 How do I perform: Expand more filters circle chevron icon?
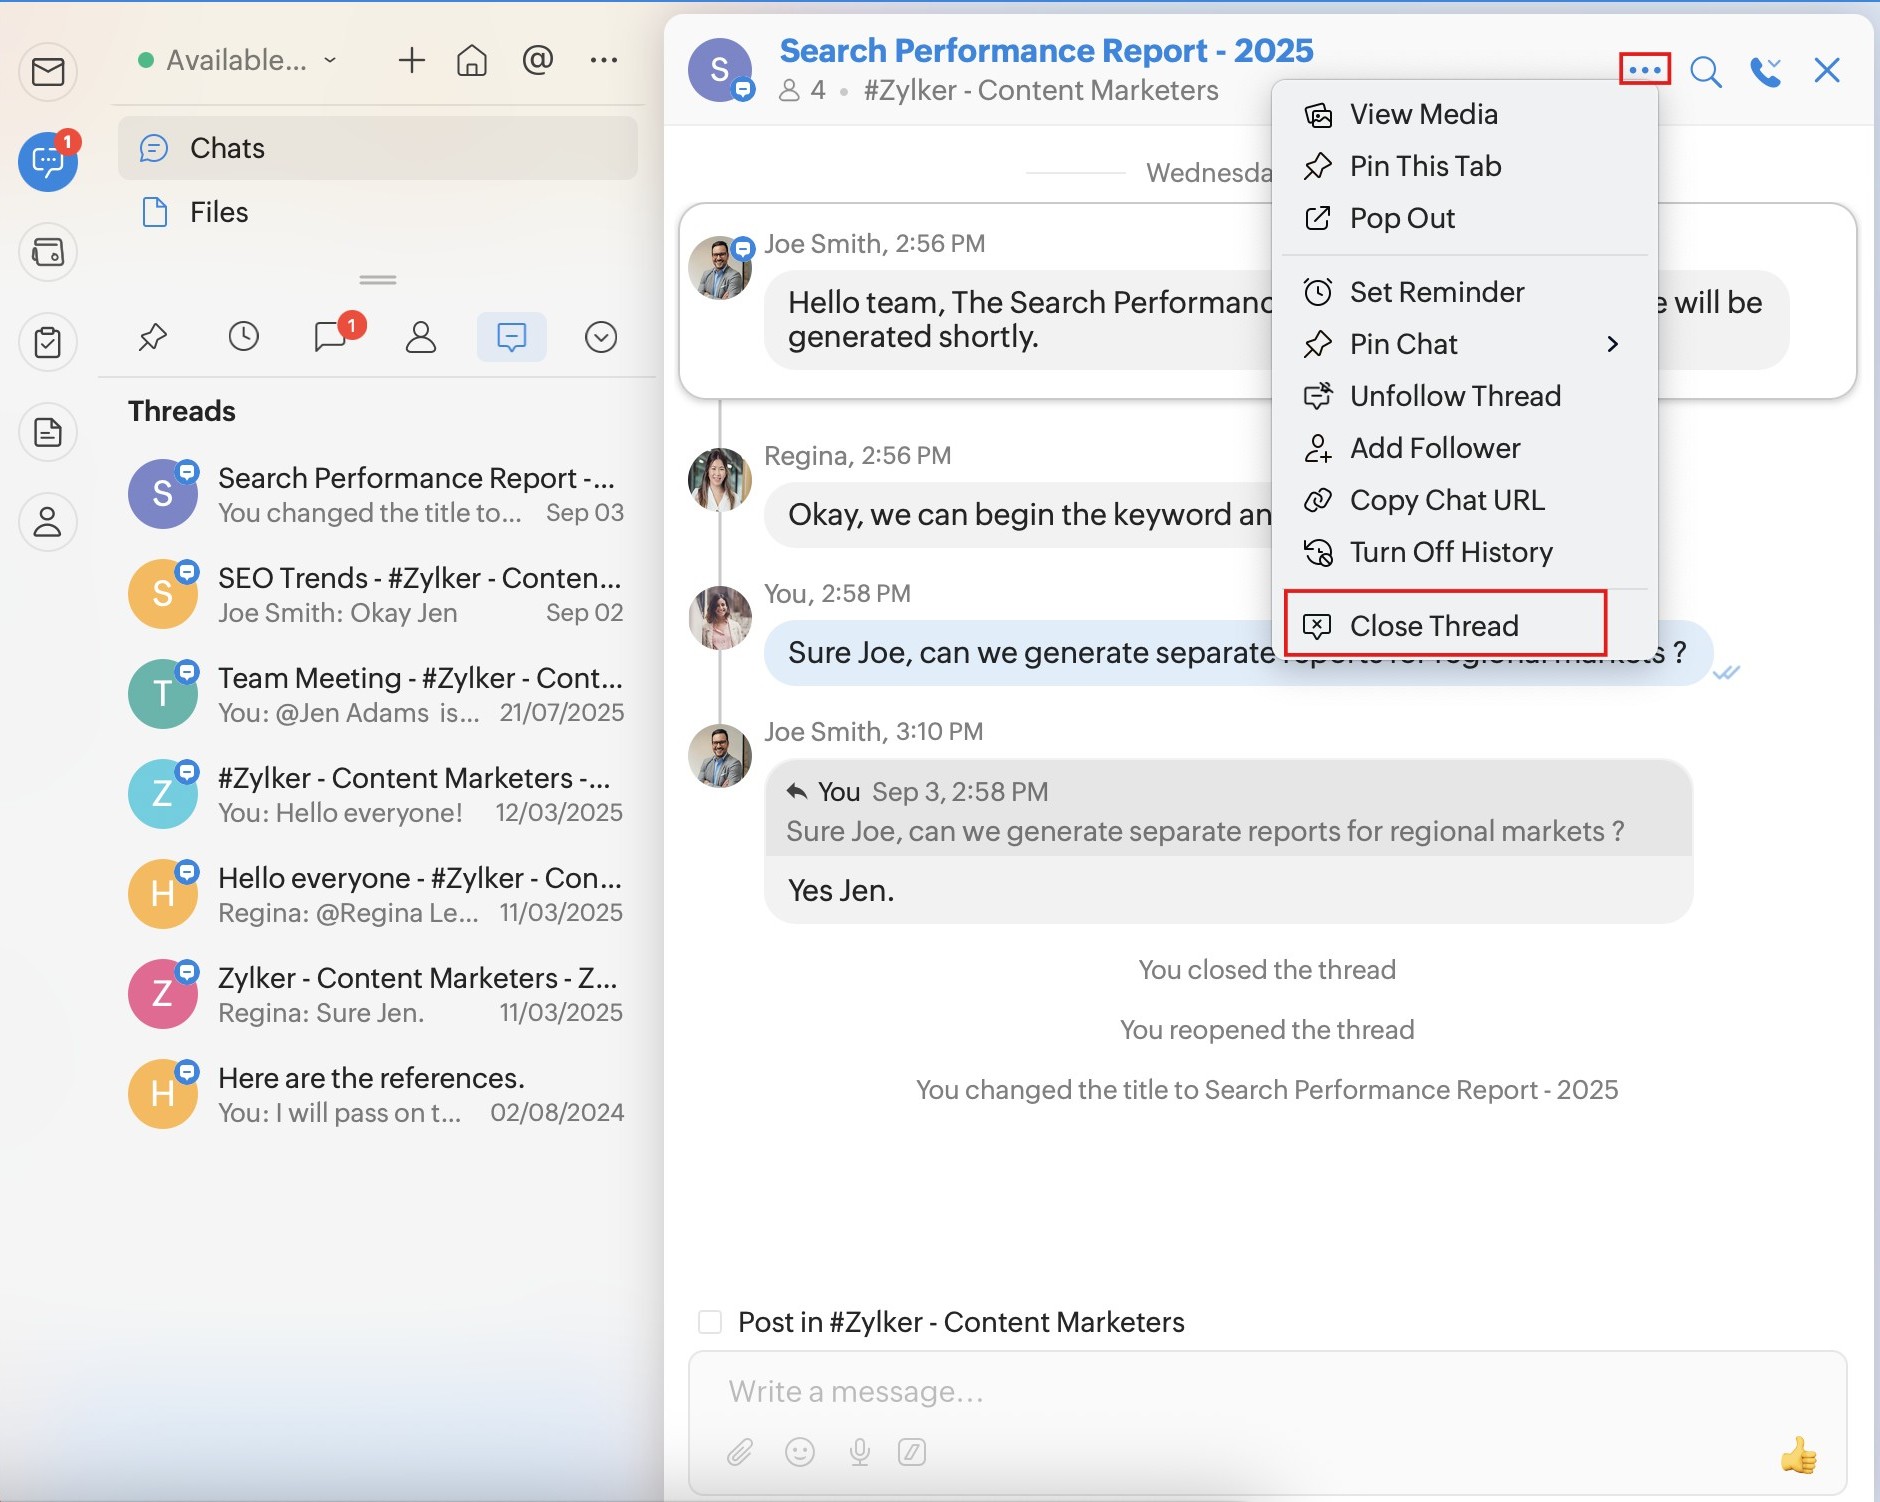600,337
